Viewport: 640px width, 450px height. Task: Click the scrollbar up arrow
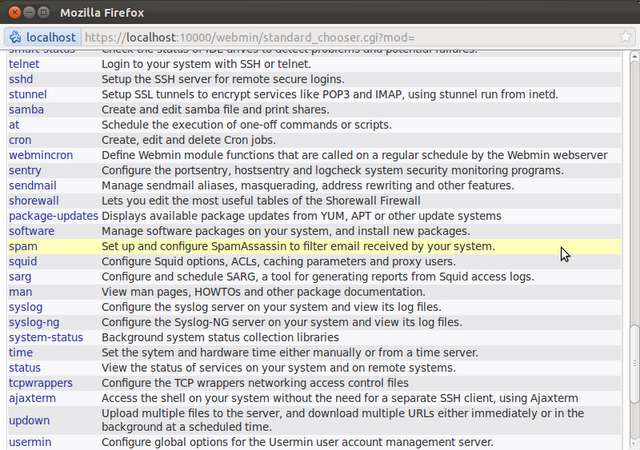pos(634,57)
